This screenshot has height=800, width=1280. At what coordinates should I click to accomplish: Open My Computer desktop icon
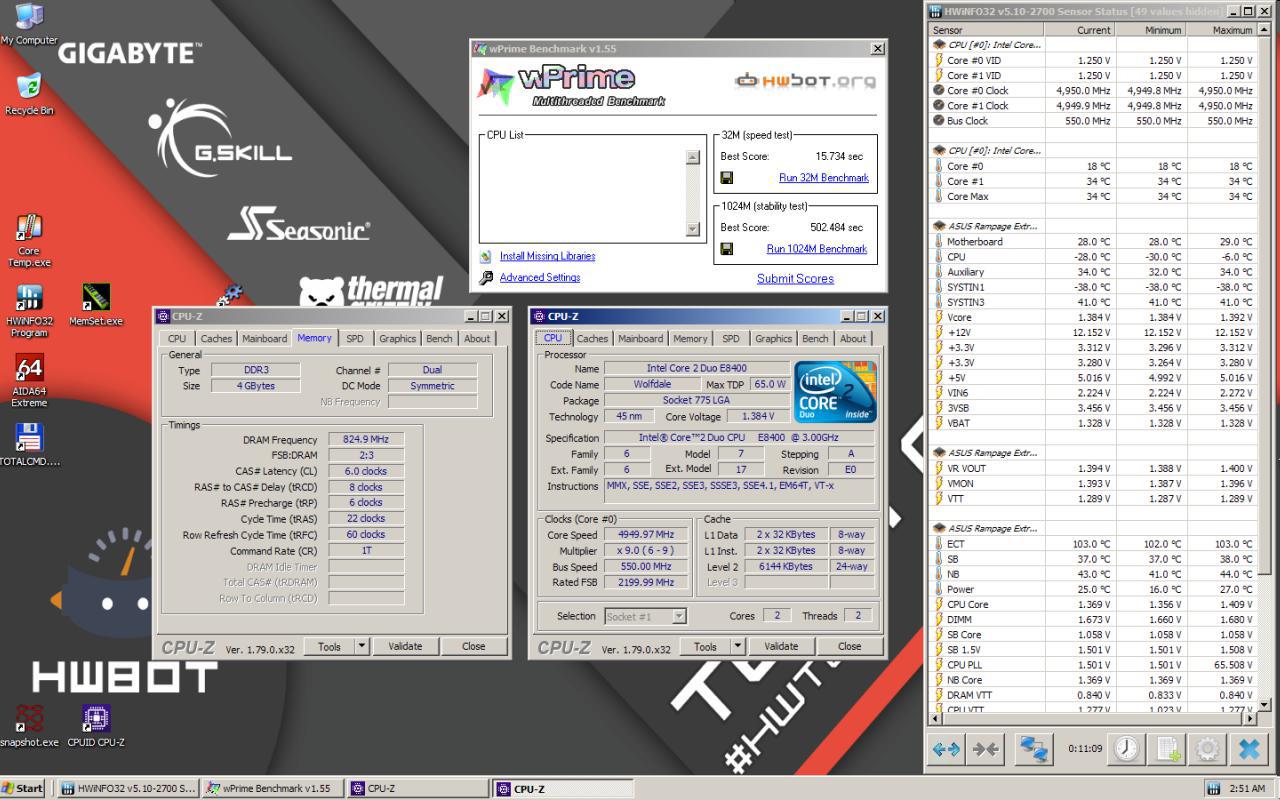[29, 24]
